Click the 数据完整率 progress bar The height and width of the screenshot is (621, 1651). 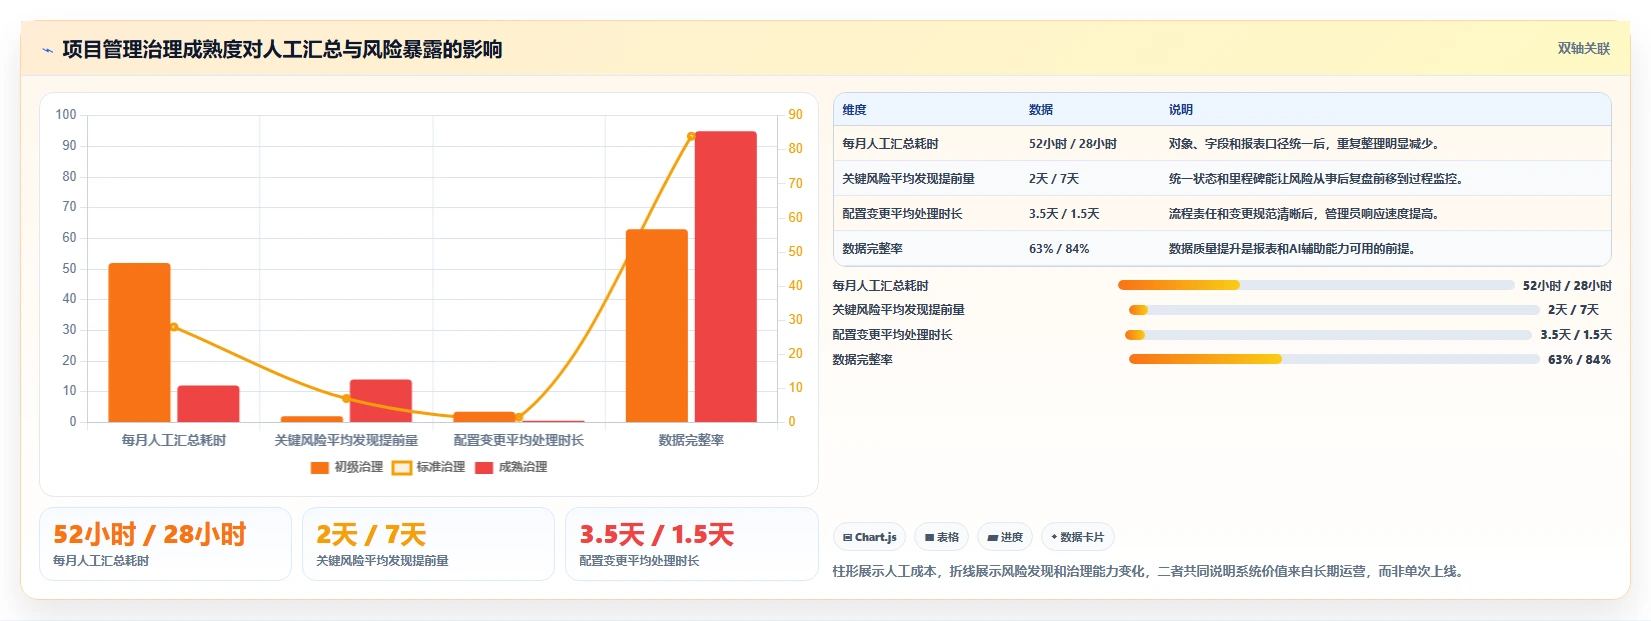pos(1334,359)
